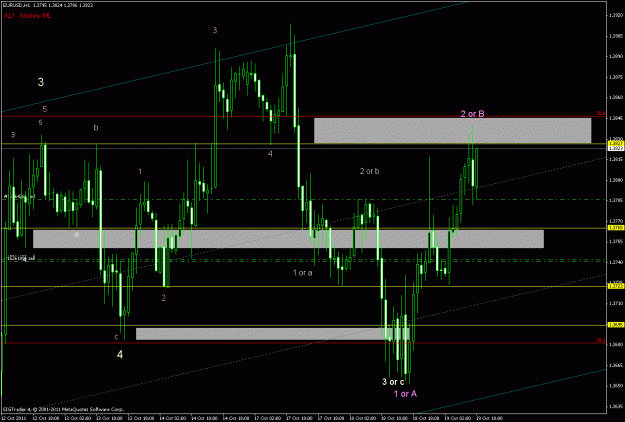625x422 pixels.
Task: Select the gray '2 or b' wave label
Action: (369, 171)
